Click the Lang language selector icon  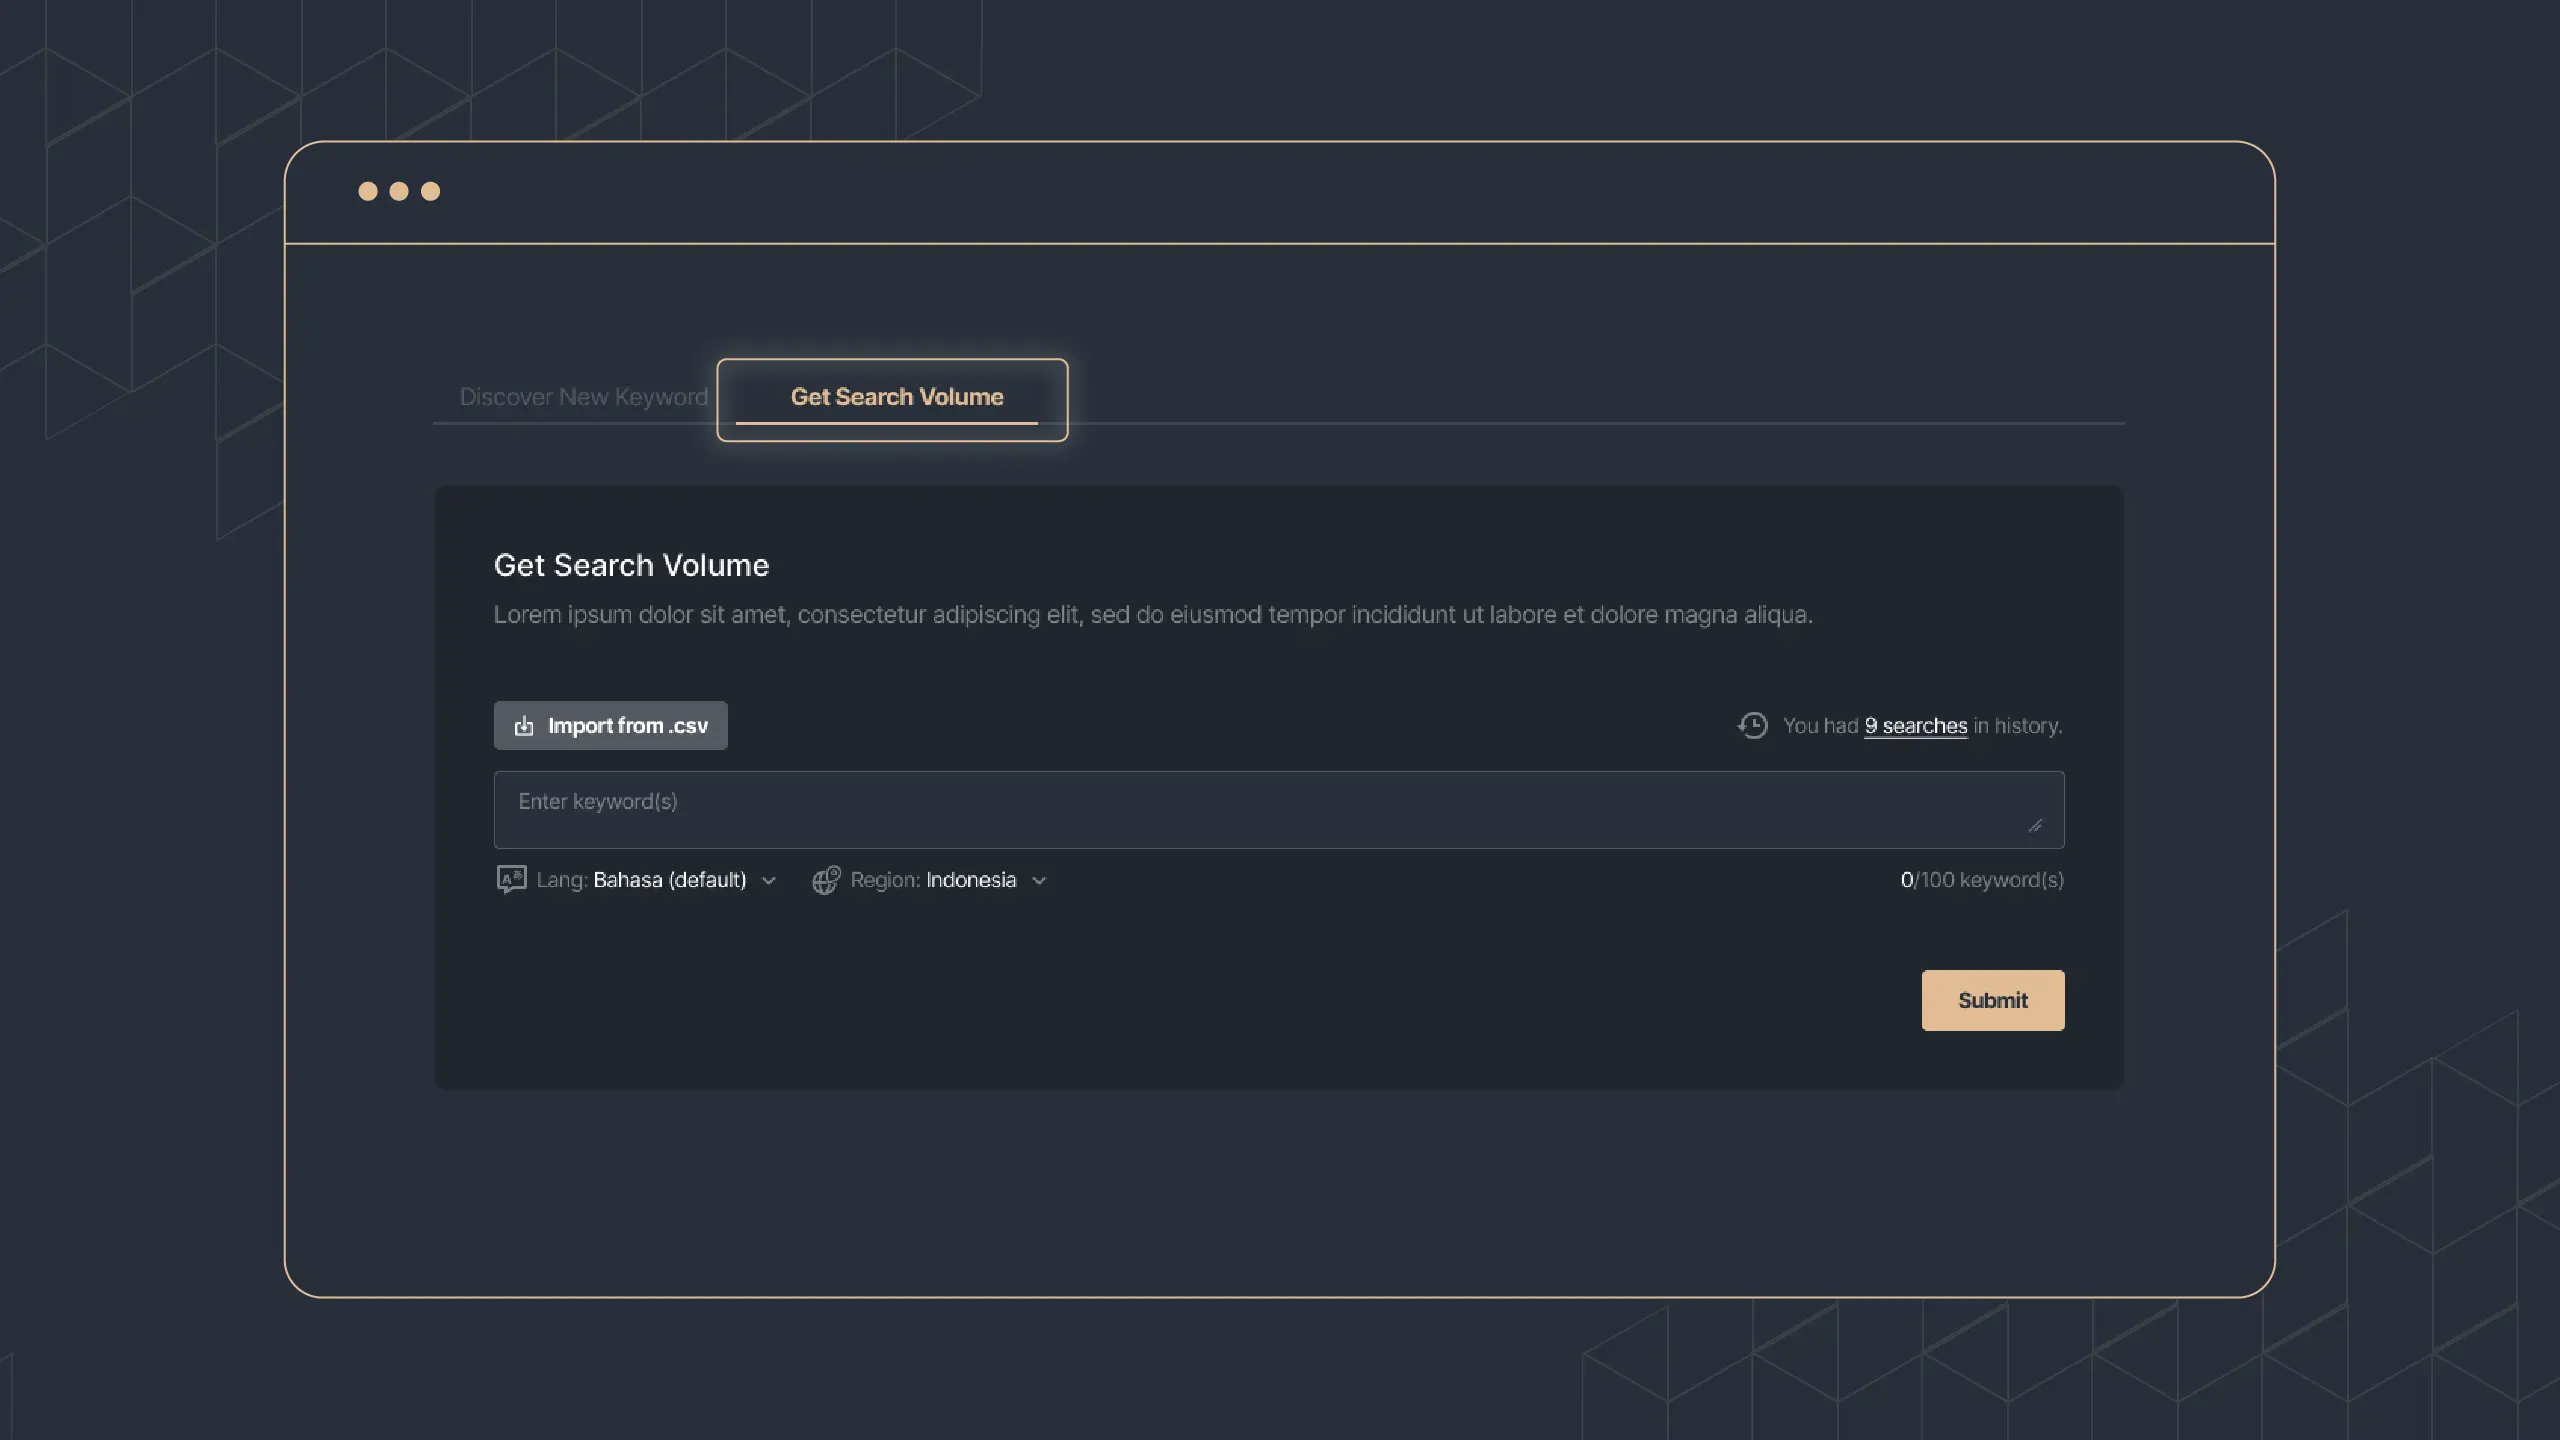(510, 879)
